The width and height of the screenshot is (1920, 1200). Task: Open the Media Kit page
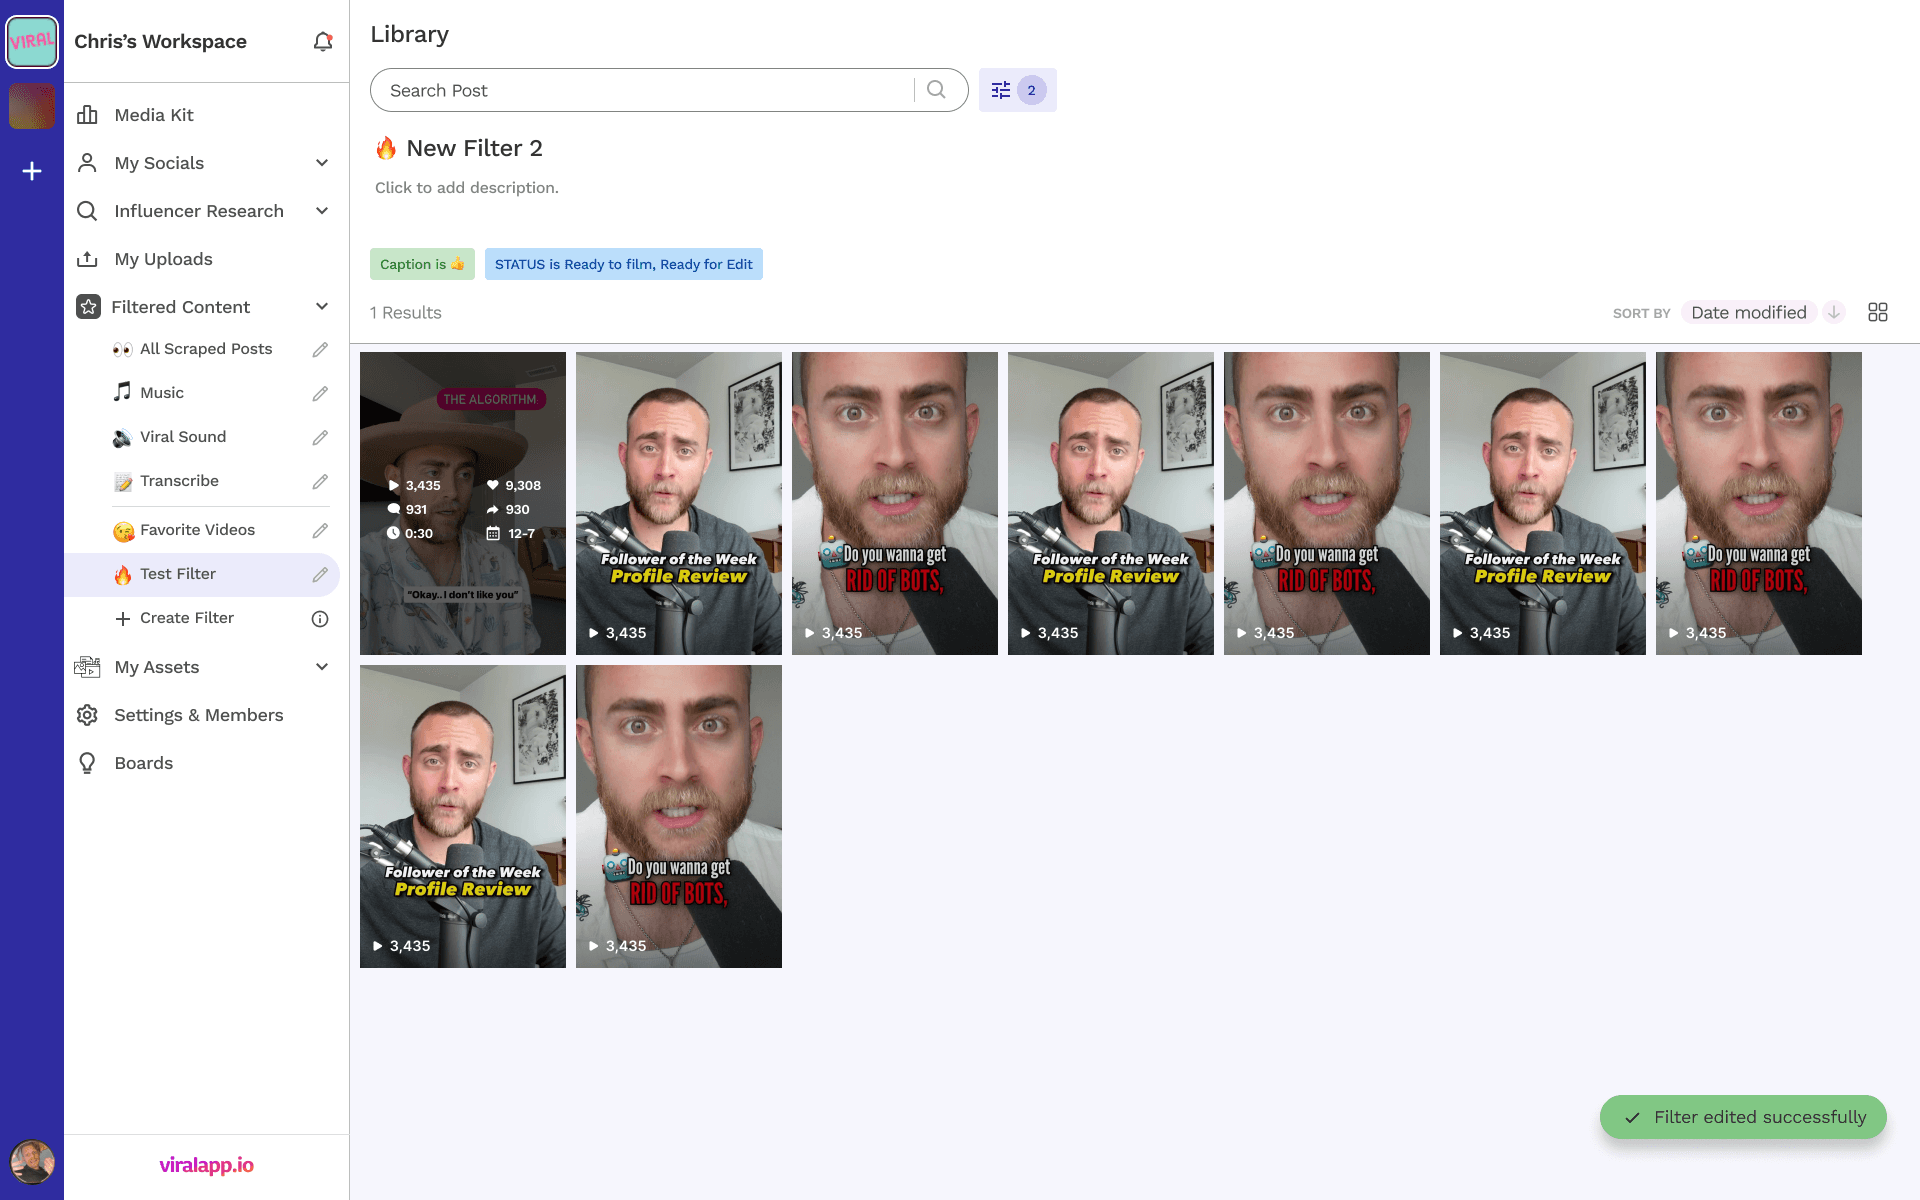click(x=154, y=115)
